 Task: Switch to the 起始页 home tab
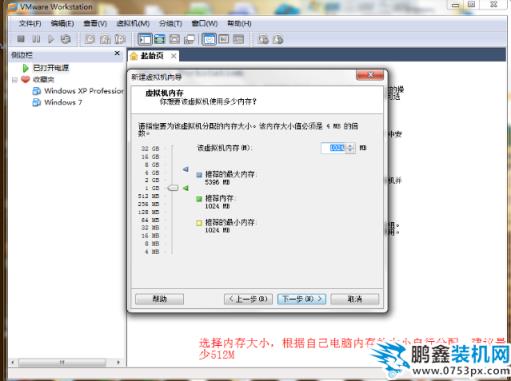coord(152,56)
